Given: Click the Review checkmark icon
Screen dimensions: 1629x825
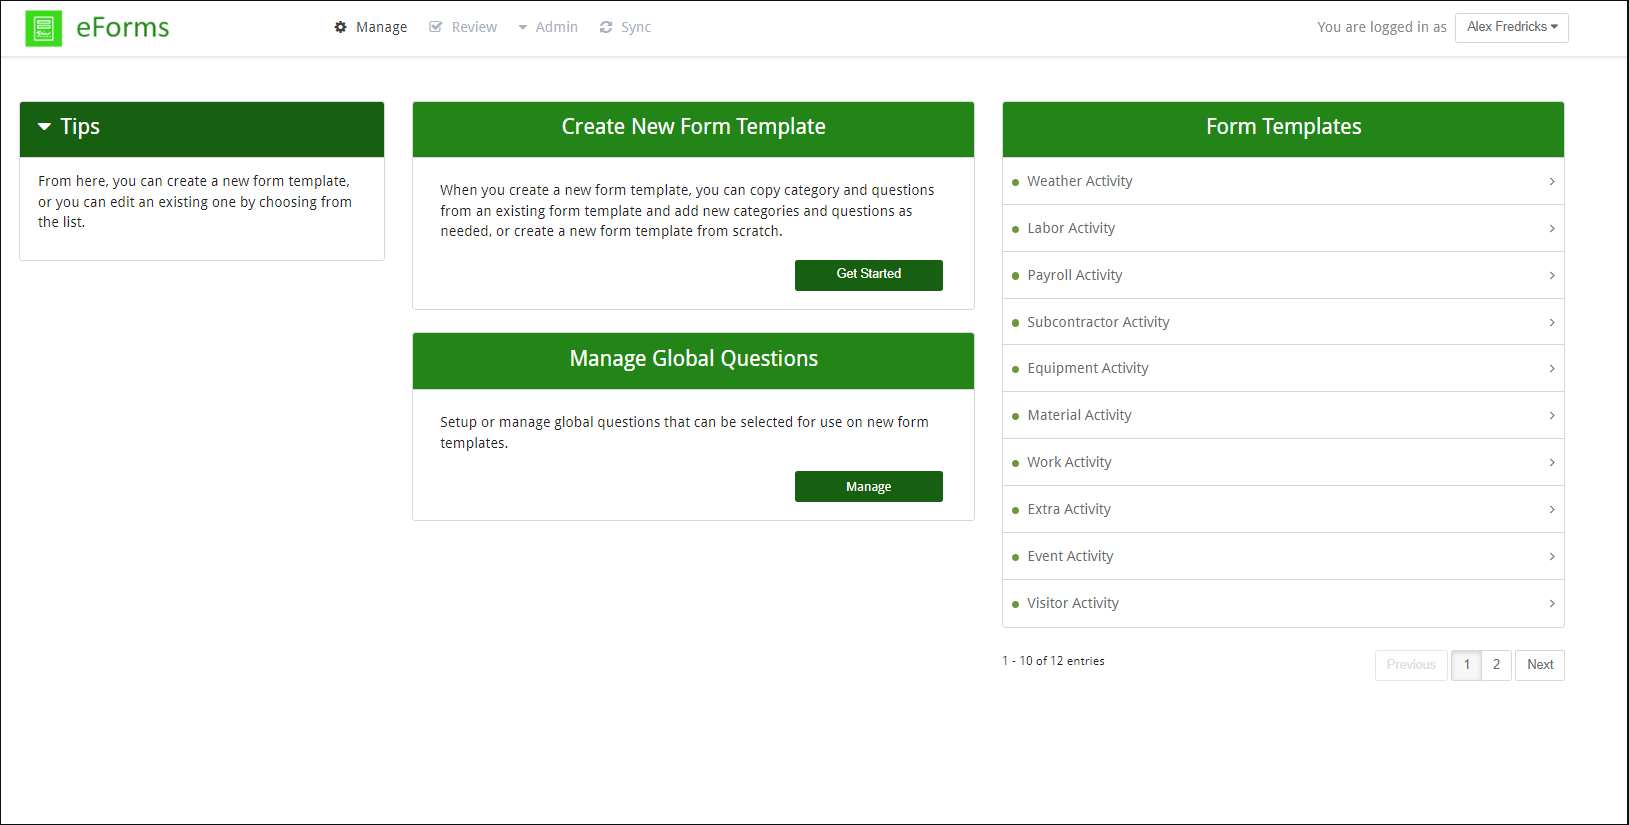Looking at the screenshot, I should (435, 27).
